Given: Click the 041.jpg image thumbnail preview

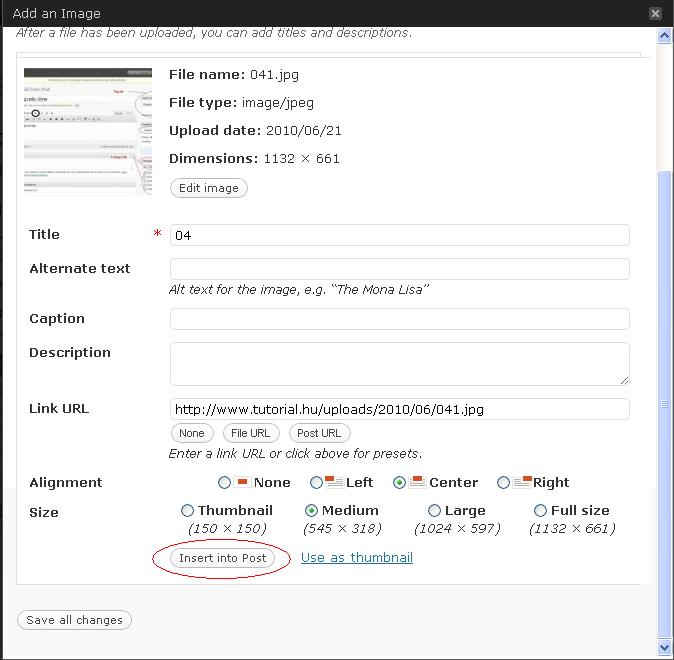Looking at the screenshot, I should pyautogui.click(x=88, y=131).
